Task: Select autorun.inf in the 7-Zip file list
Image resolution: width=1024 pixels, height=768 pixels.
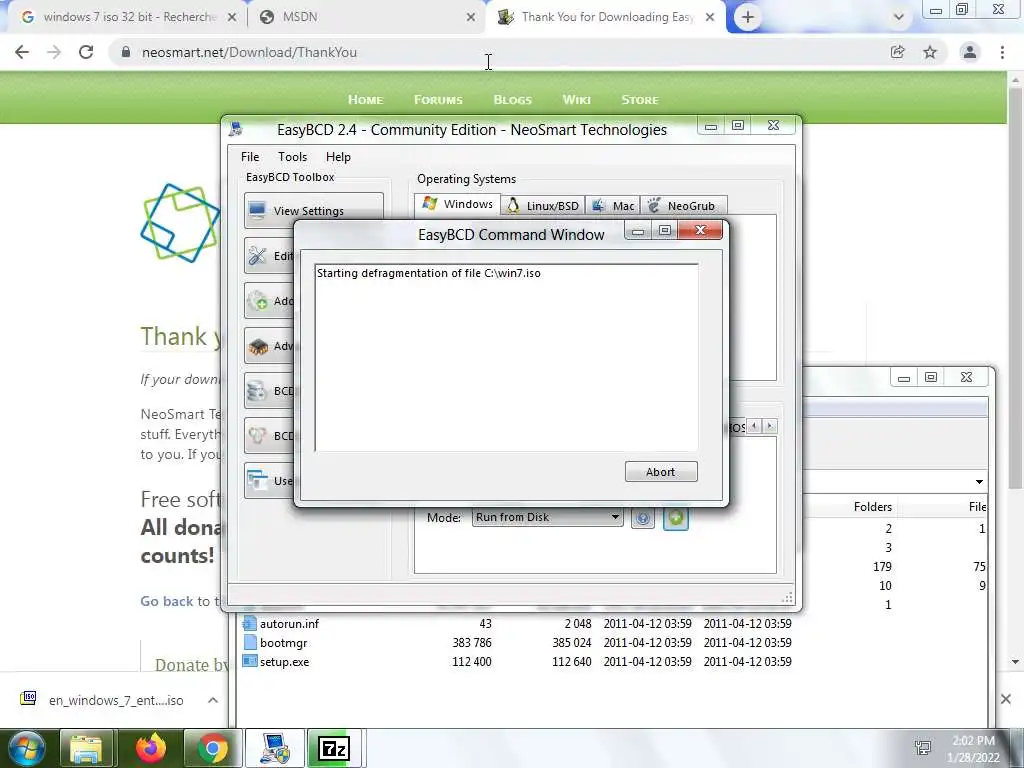Action: click(289, 624)
